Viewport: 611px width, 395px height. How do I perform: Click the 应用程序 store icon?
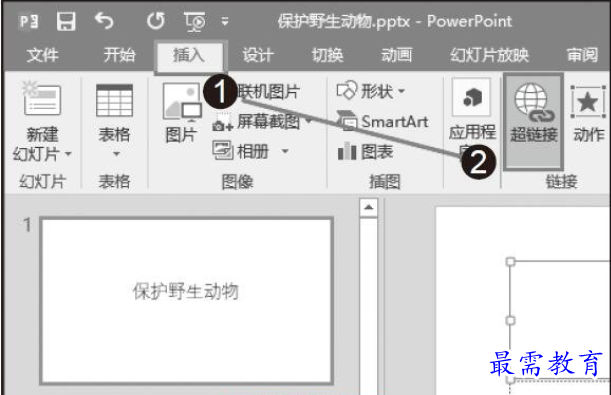(x=471, y=97)
